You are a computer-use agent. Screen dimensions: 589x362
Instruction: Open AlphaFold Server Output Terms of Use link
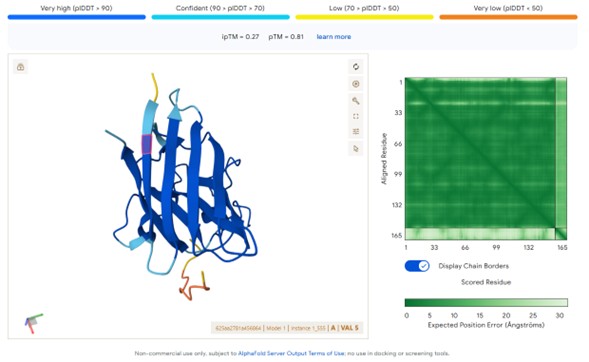(x=291, y=353)
